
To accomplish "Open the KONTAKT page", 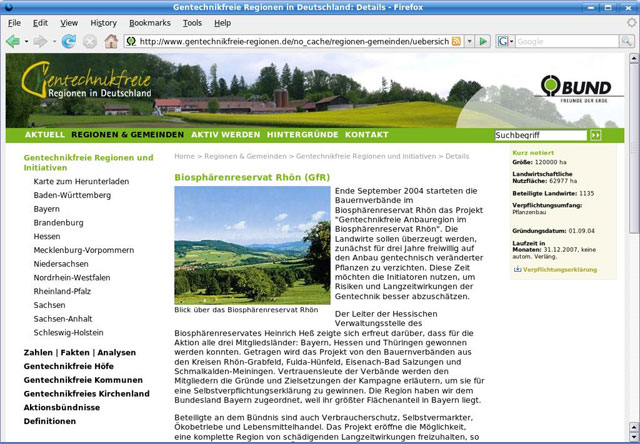I will pos(367,135).
